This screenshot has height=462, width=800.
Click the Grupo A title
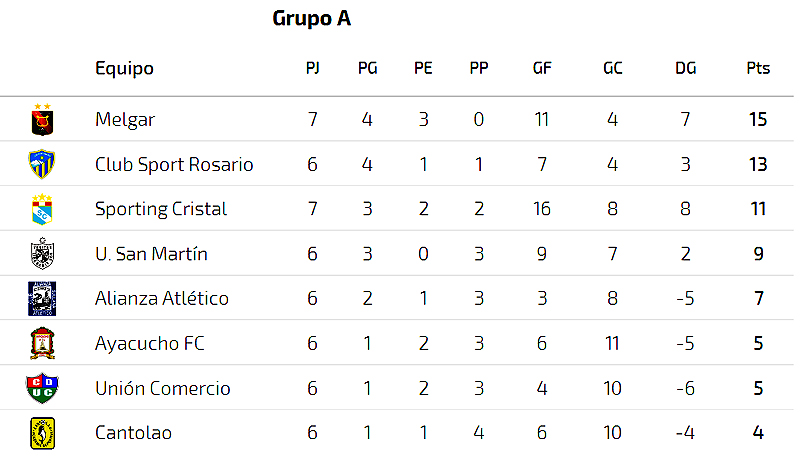[312, 19]
